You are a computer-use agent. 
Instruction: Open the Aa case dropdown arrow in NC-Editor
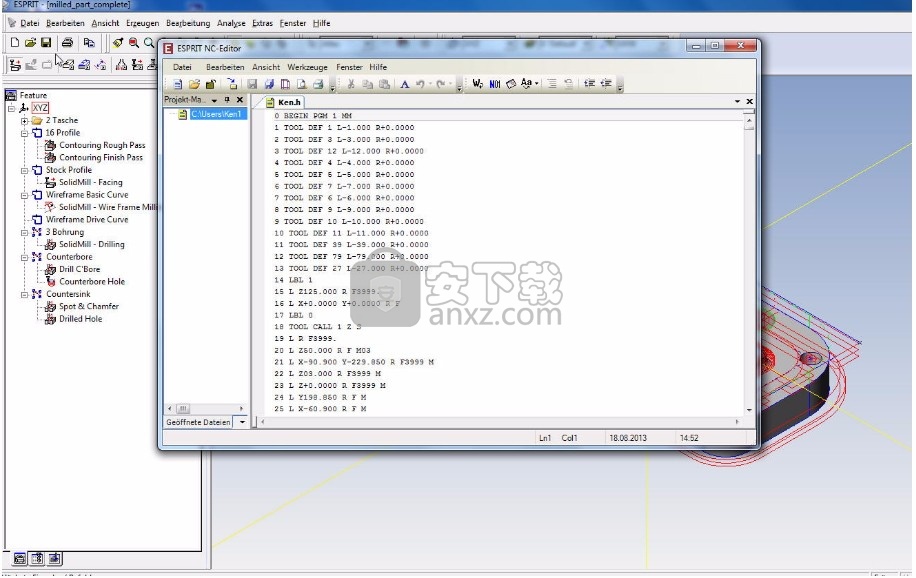click(536, 84)
